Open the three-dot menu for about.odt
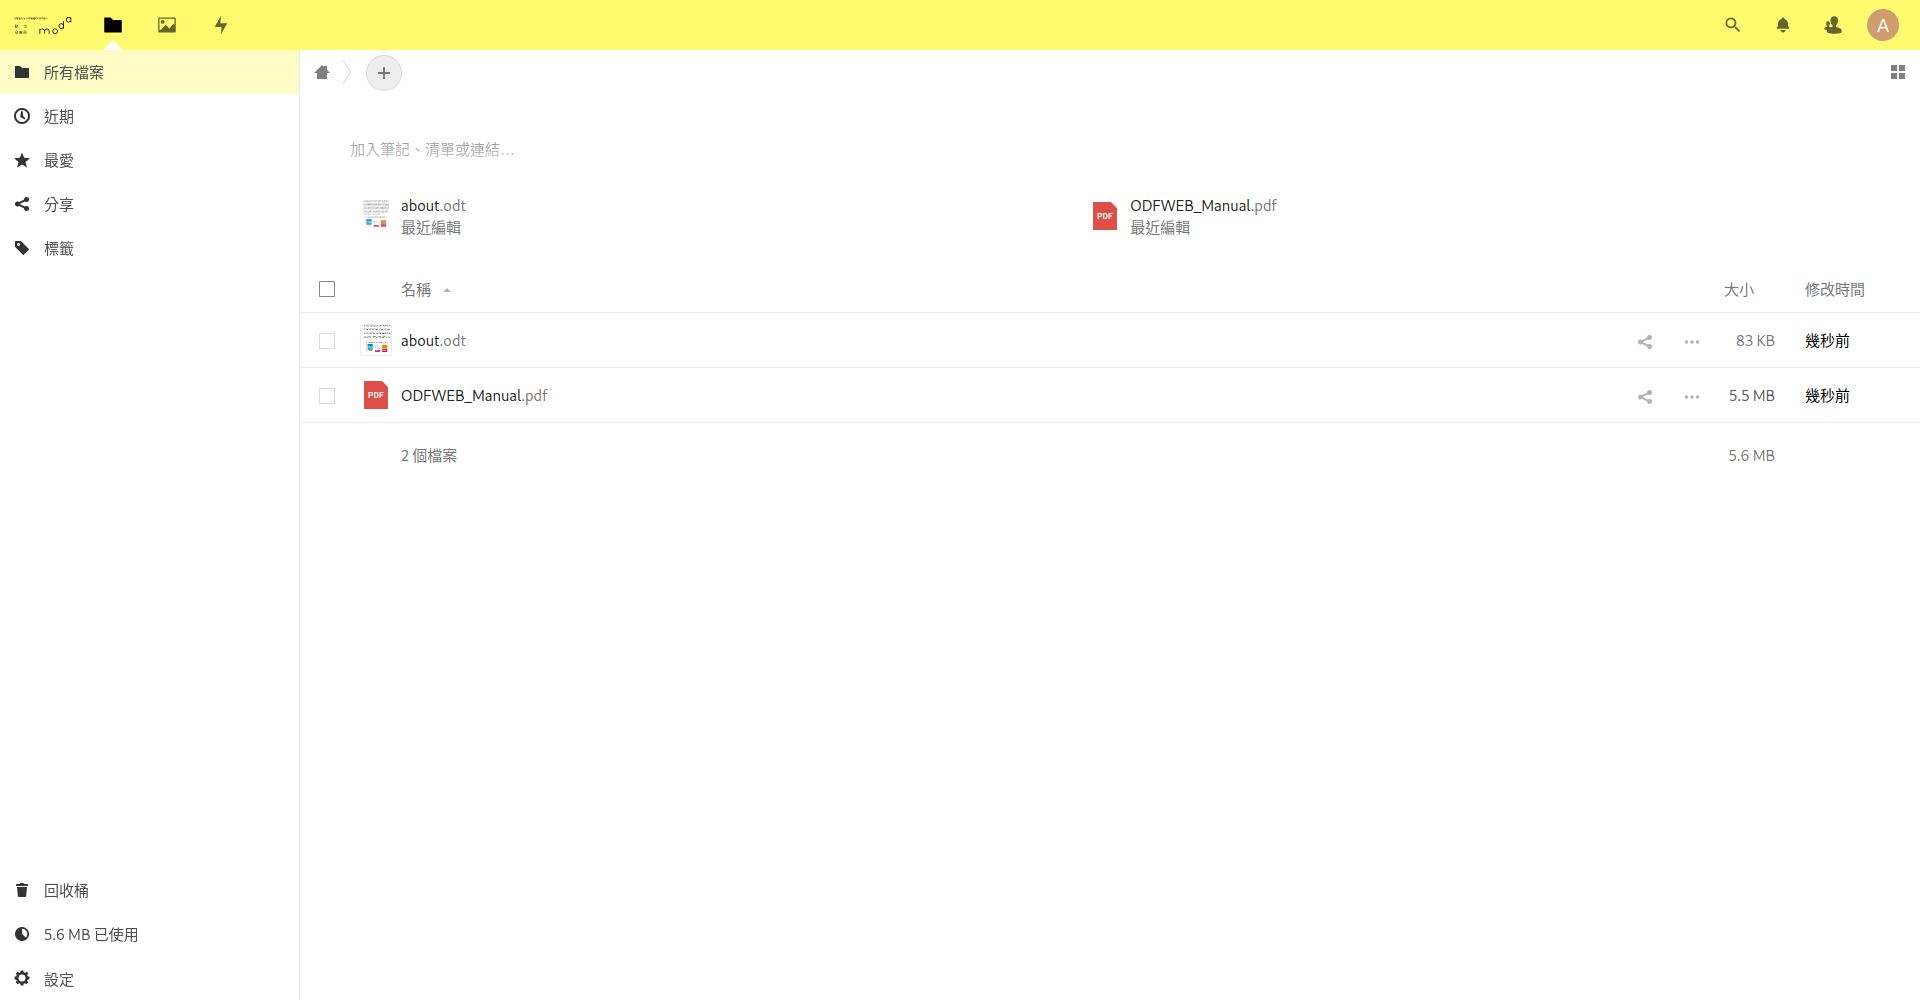The width and height of the screenshot is (1920, 1000). coord(1691,342)
